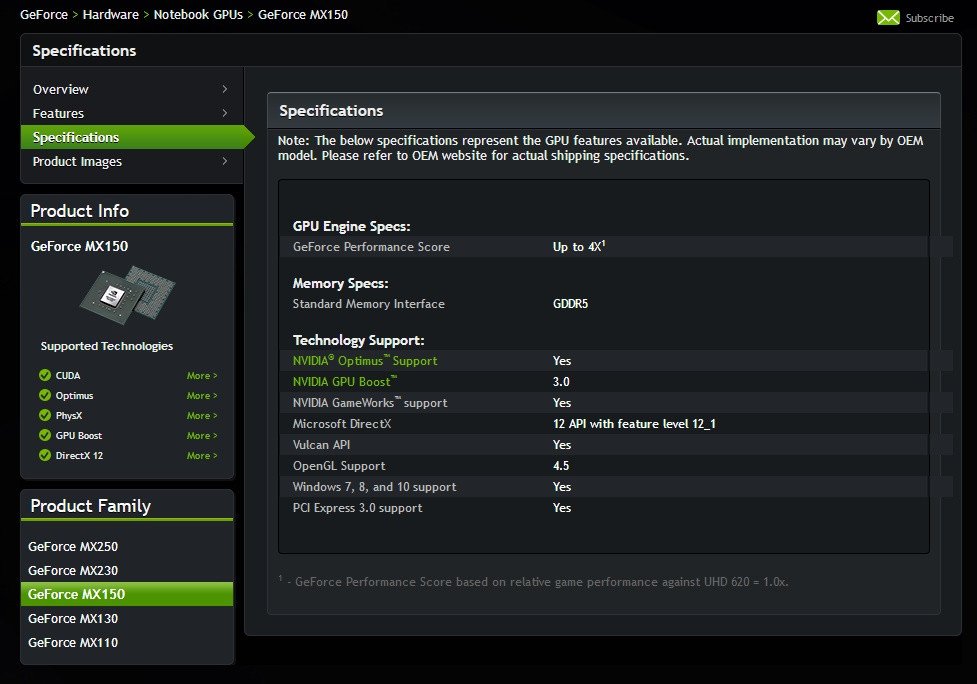
Task: Open More link for CUDA
Action: click(201, 376)
